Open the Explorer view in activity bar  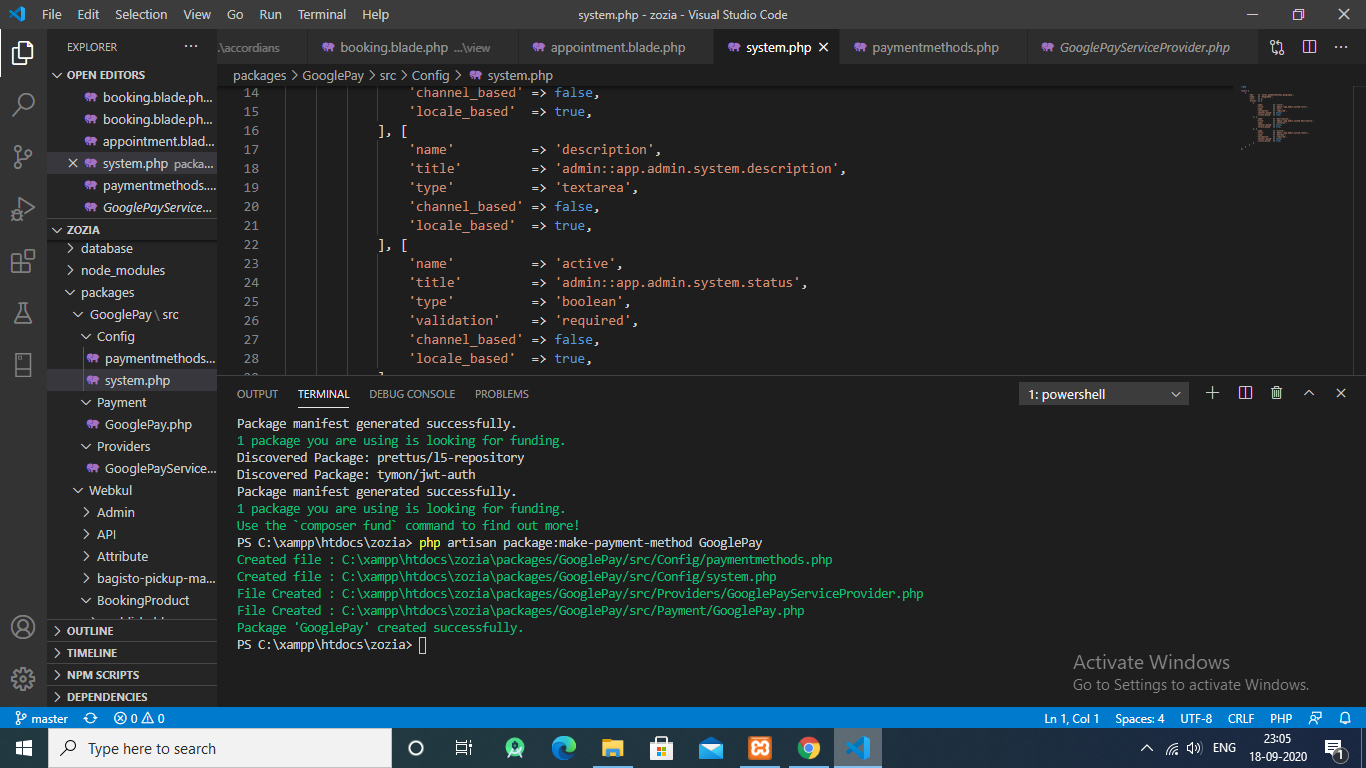click(x=23, y=52)
